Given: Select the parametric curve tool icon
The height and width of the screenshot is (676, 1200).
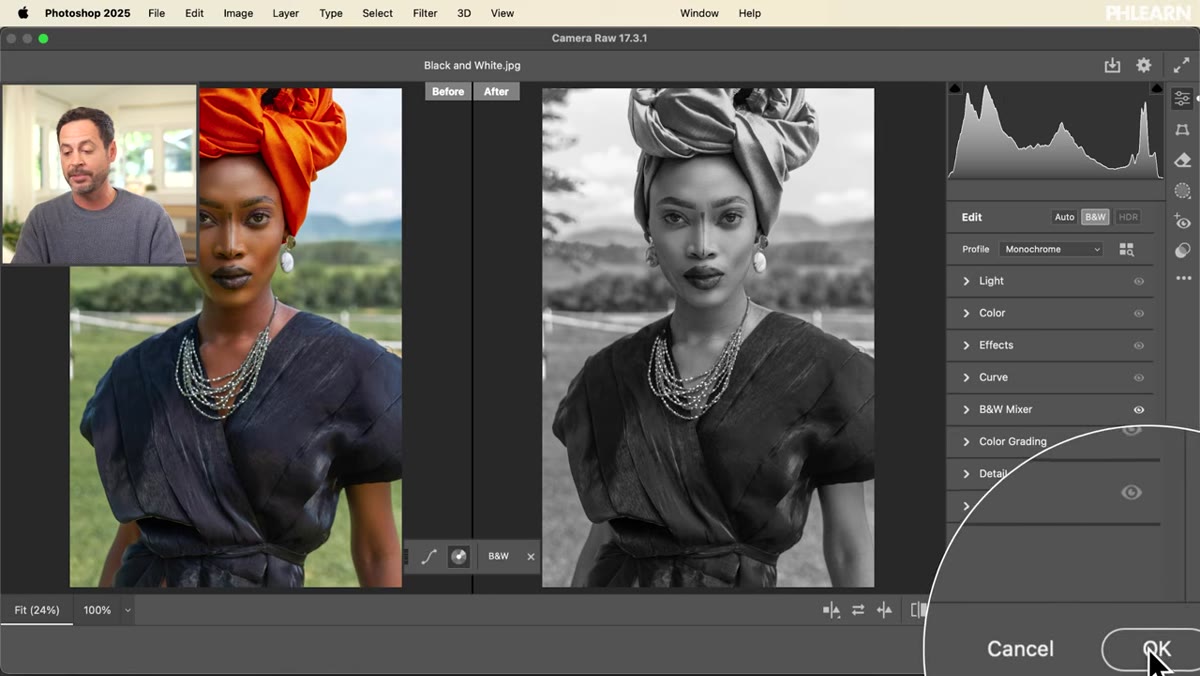Looking at the screenshot, I should [x=429, y=557].
